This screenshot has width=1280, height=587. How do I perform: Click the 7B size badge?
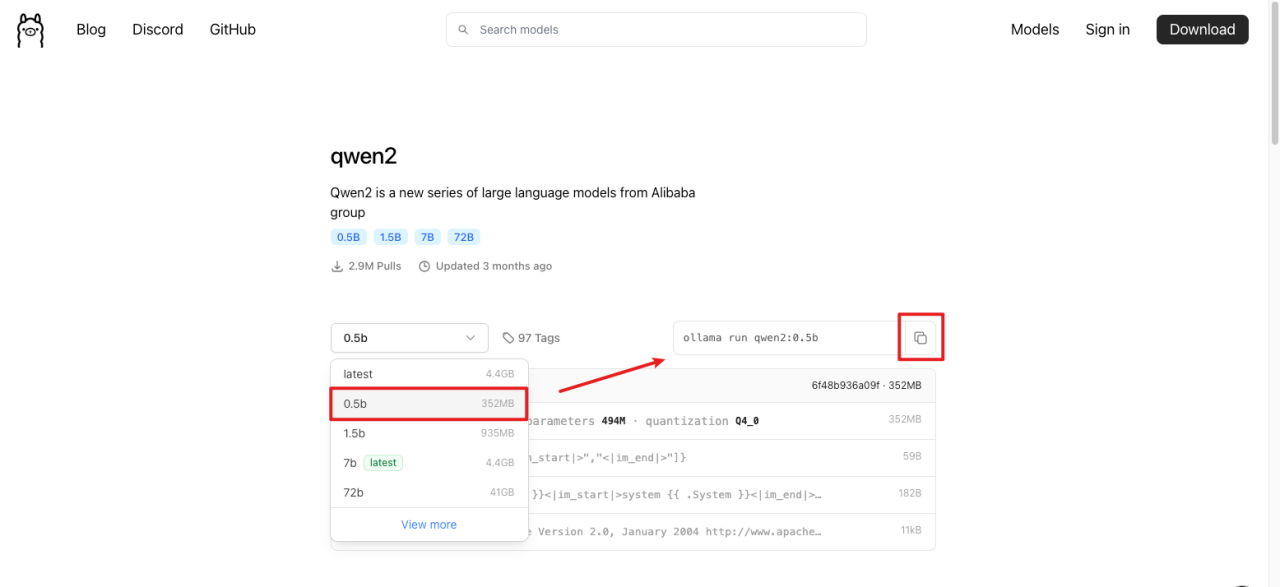[x=427, y=237]
